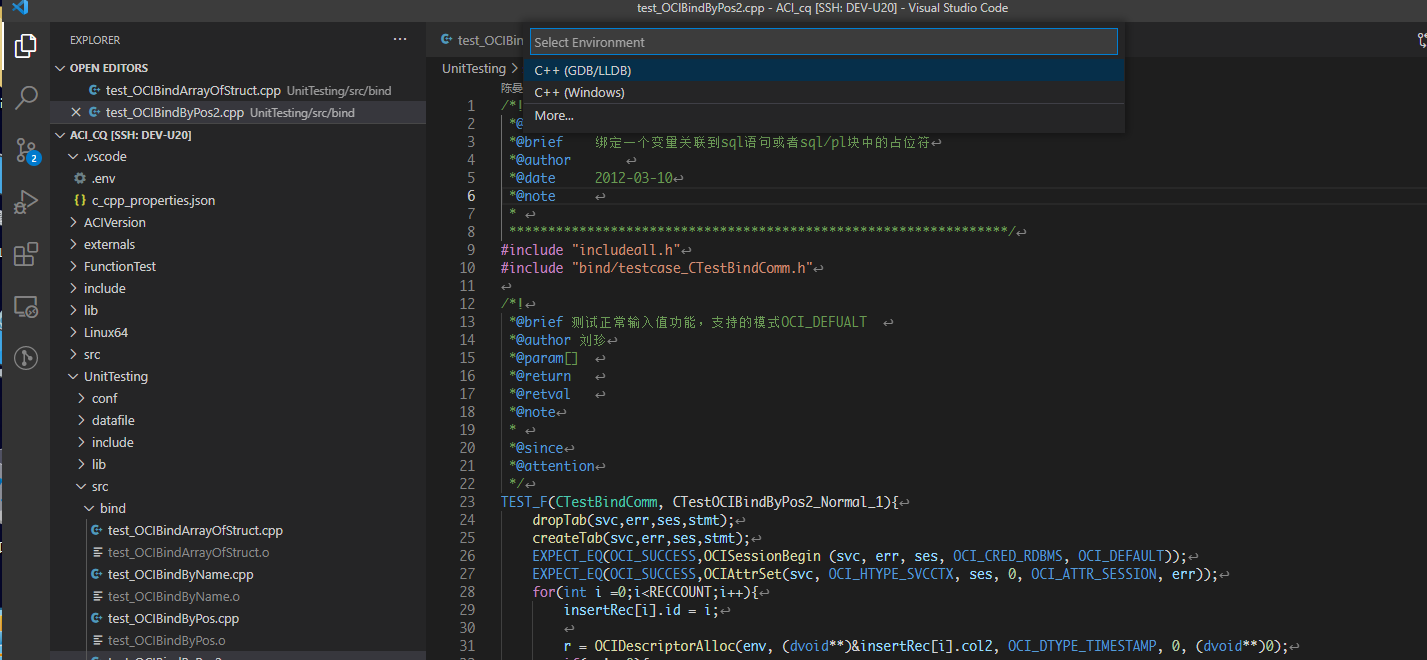Click the date 2012-03-10 in comment
Image resolution: width=1427 pixels, height=660 pixels.
pos(633,178)
